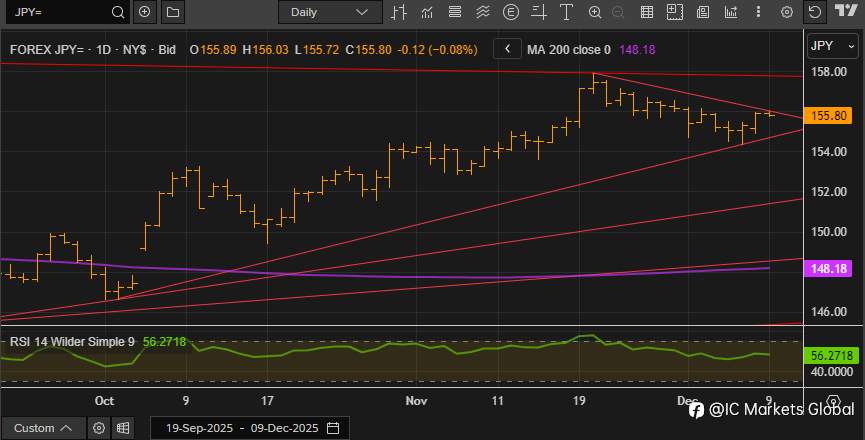Click the orange 155.80 price tag

(829, 115)
